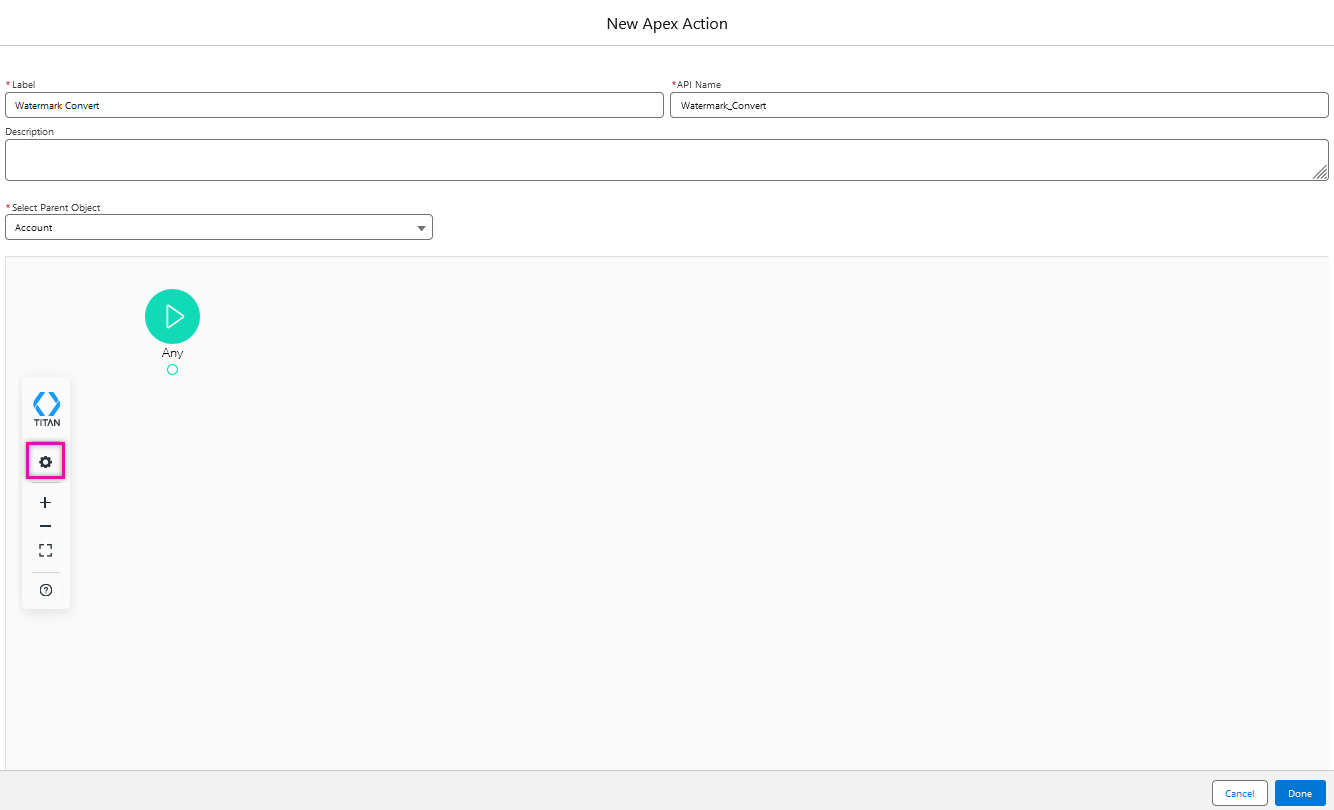Click the Description text area
This screenshot has height=810, width=1334.
pos(667,160)
